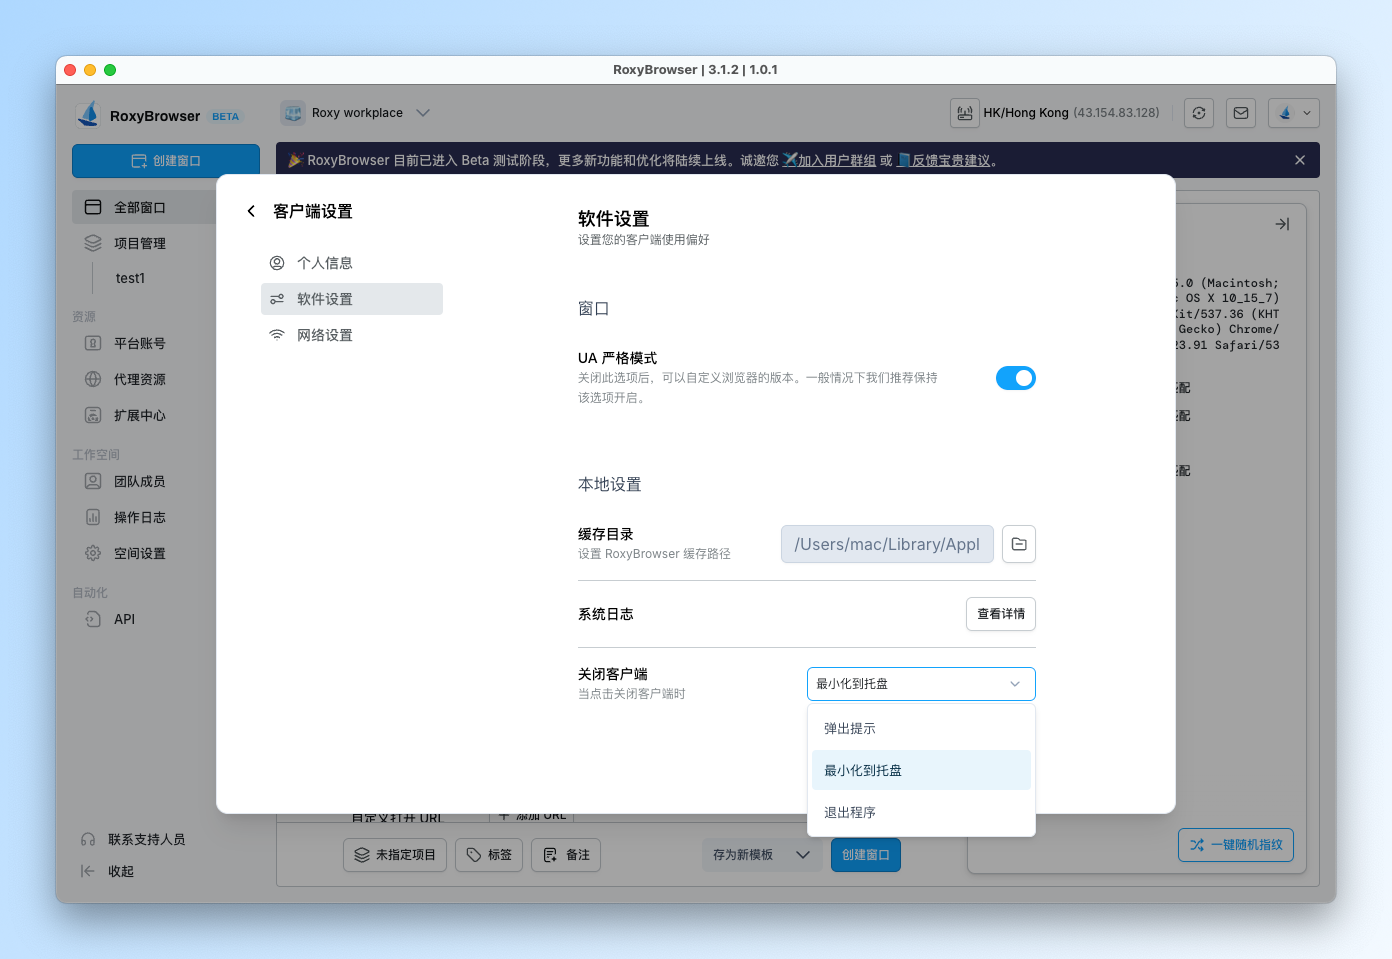This screenshot has height=959, width=1392.
Task: Click 一键随机指纹 button
Action: [x=1236, y=845]
